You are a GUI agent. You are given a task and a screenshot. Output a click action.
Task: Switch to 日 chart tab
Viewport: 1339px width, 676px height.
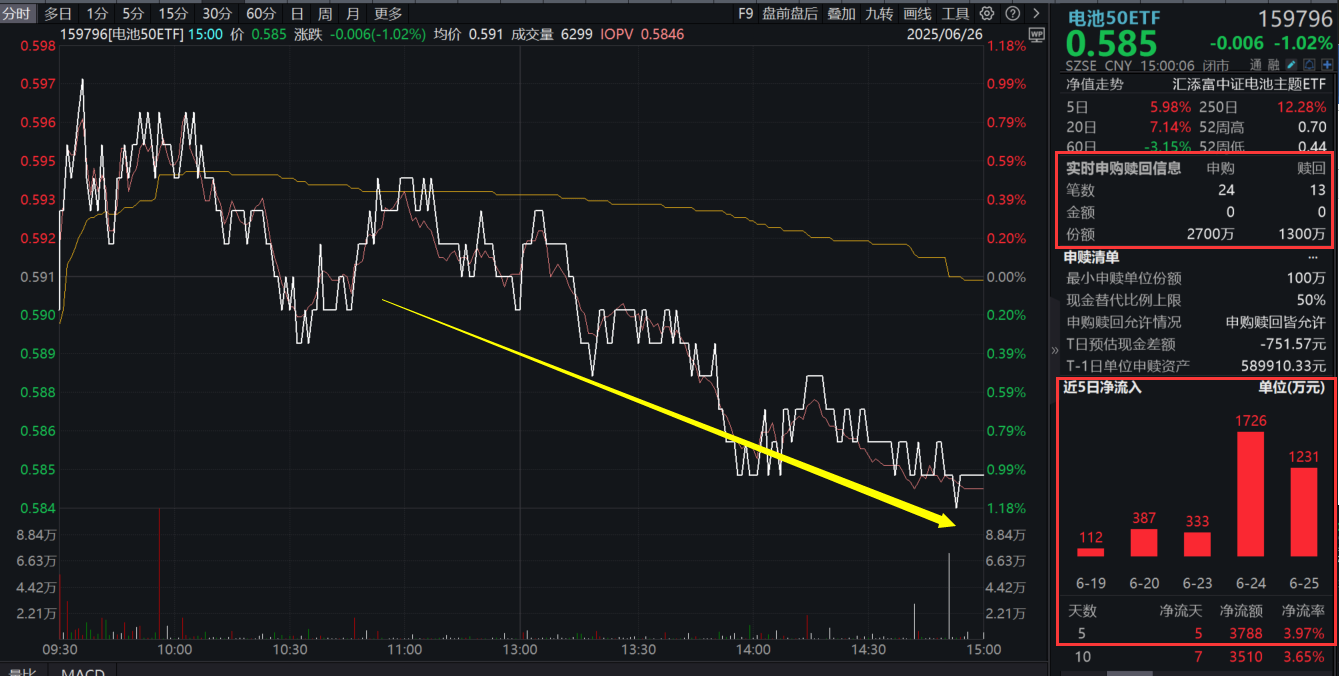pos(297,13)
